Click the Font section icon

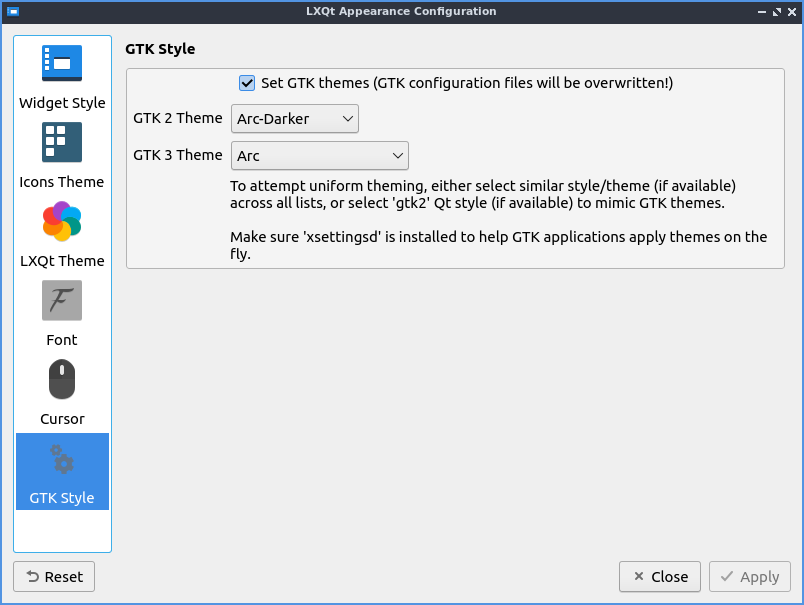tap(62, 300)
